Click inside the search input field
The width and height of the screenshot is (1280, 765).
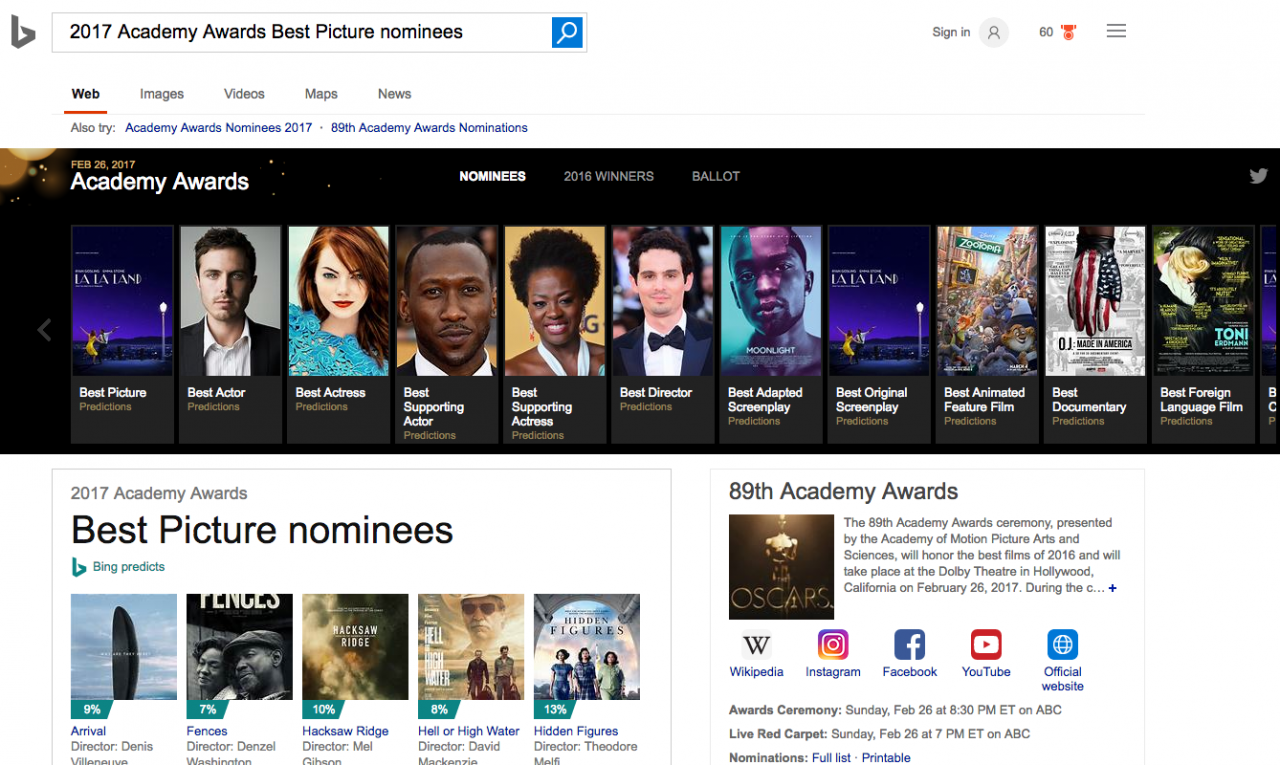click(300, 32)
